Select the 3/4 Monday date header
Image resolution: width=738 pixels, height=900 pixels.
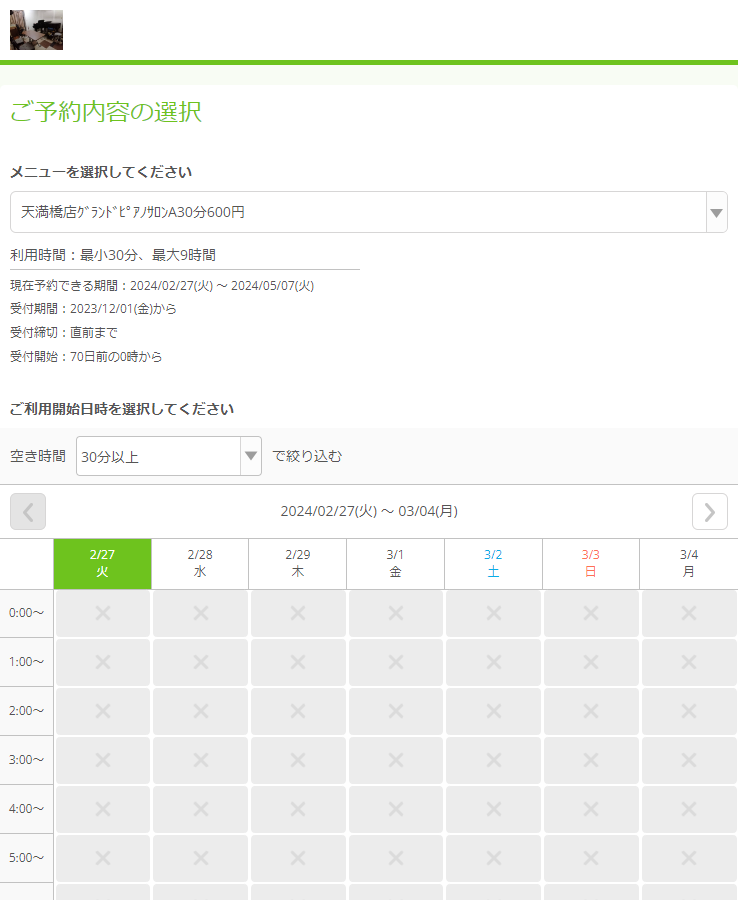click(x=689, y=564)
